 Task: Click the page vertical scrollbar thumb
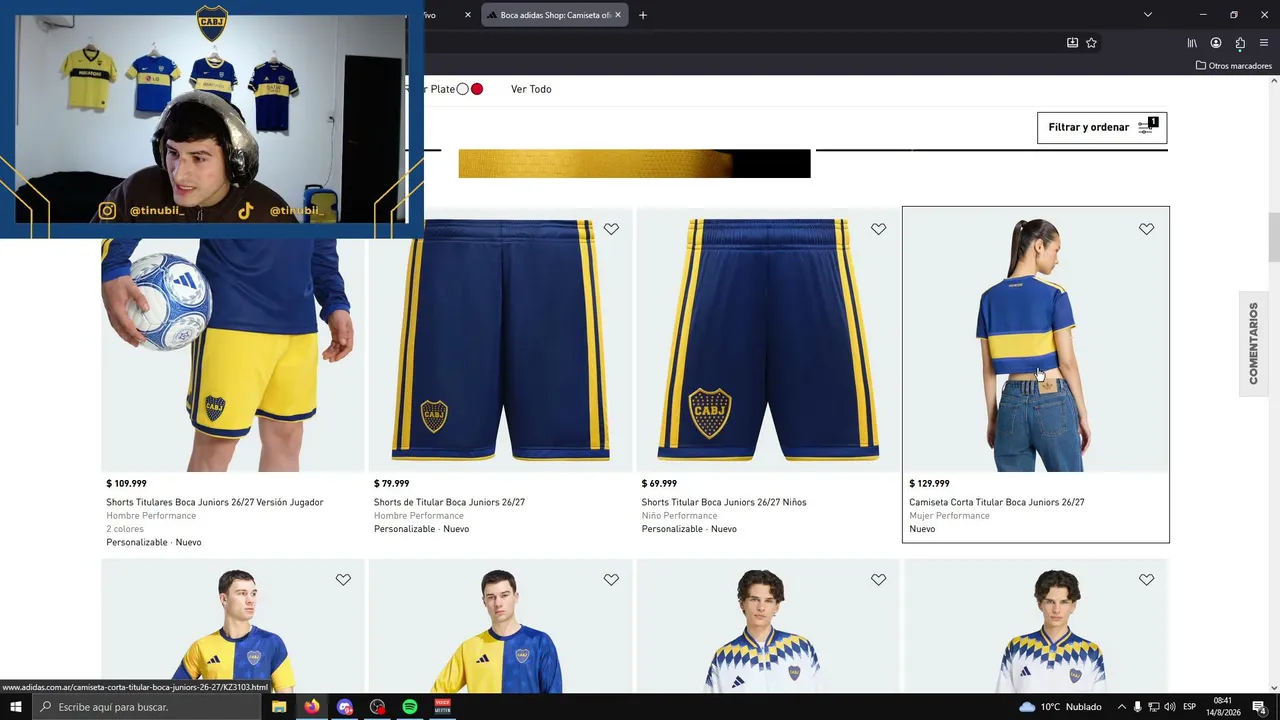click(1273, 237)
